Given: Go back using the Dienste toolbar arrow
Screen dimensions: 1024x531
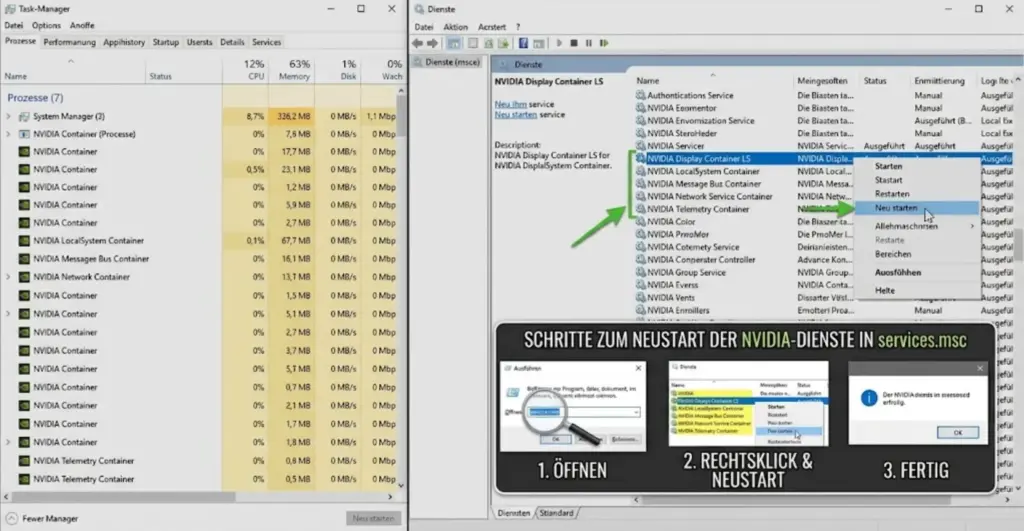Looking at the screenshot, I should pos(417,43).
